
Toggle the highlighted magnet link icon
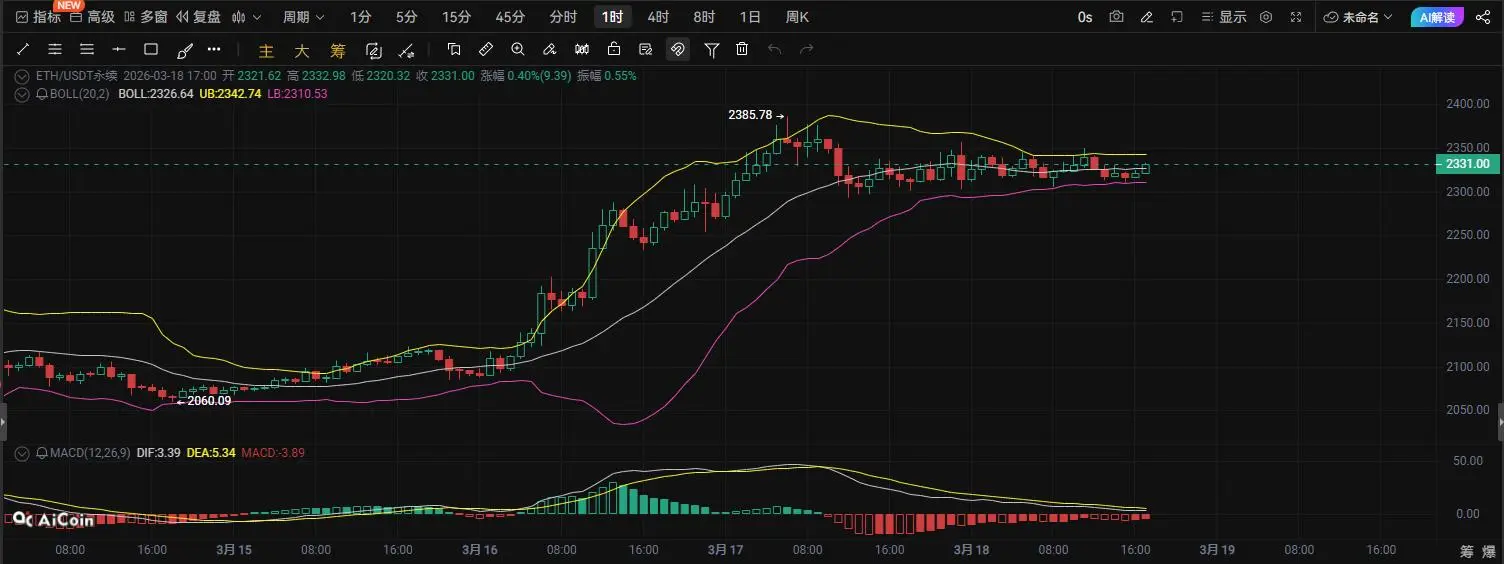(x=678, y=49)
